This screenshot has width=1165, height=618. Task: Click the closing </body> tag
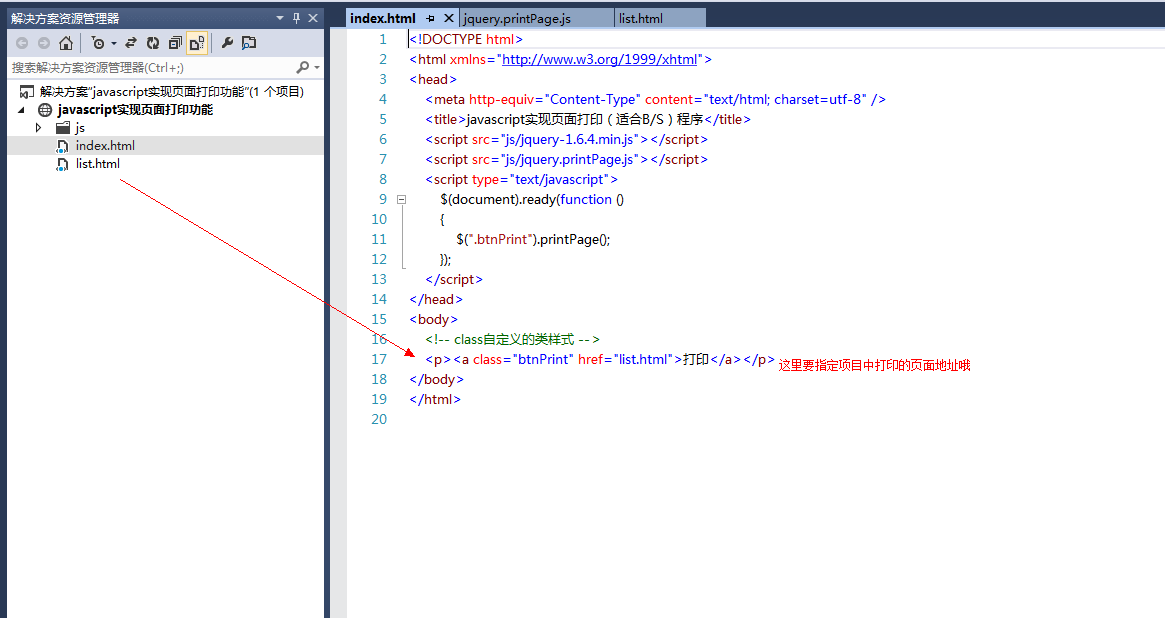(436, 380)
